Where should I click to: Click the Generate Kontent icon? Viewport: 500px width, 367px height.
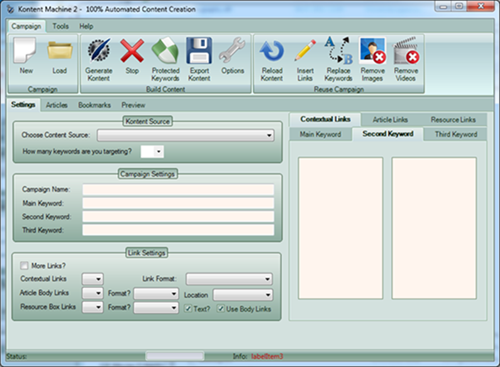pos(99,51)
